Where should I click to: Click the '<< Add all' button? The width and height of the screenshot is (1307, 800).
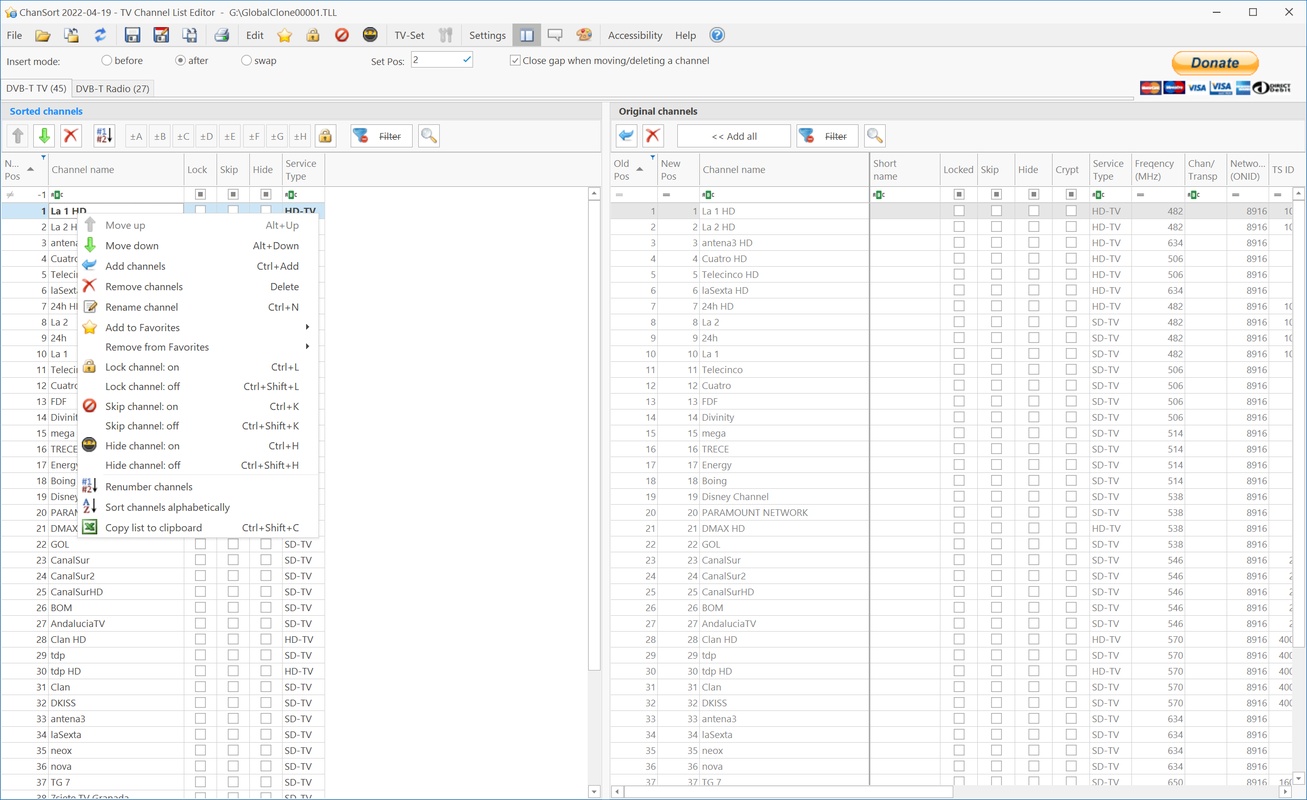(734, 136)
